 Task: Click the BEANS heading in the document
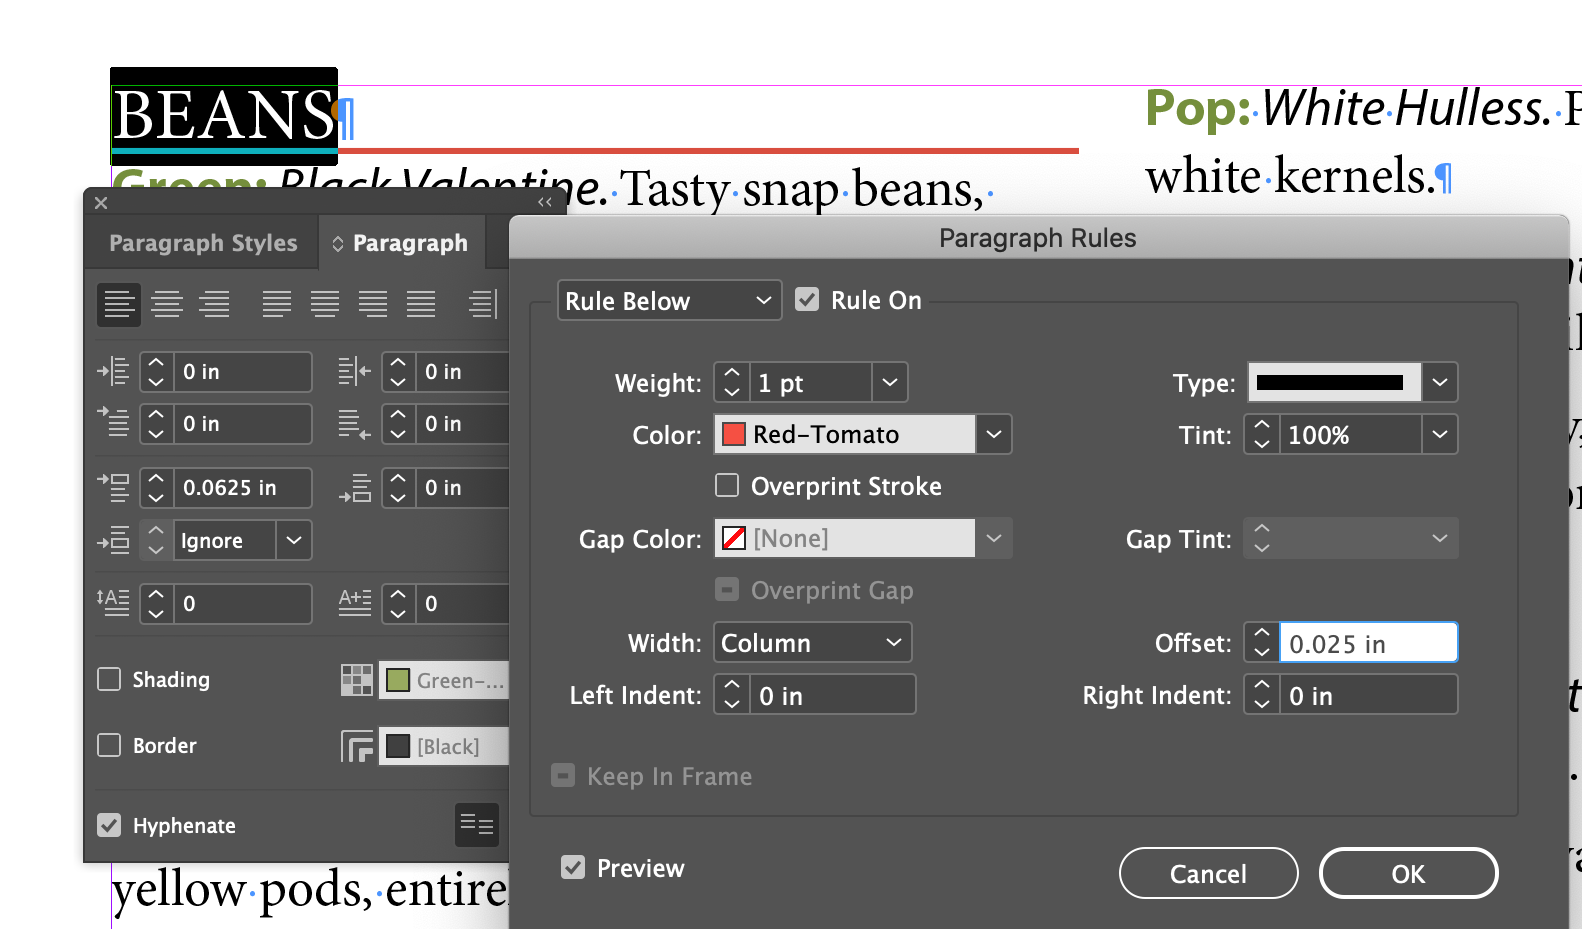[222, 114]
